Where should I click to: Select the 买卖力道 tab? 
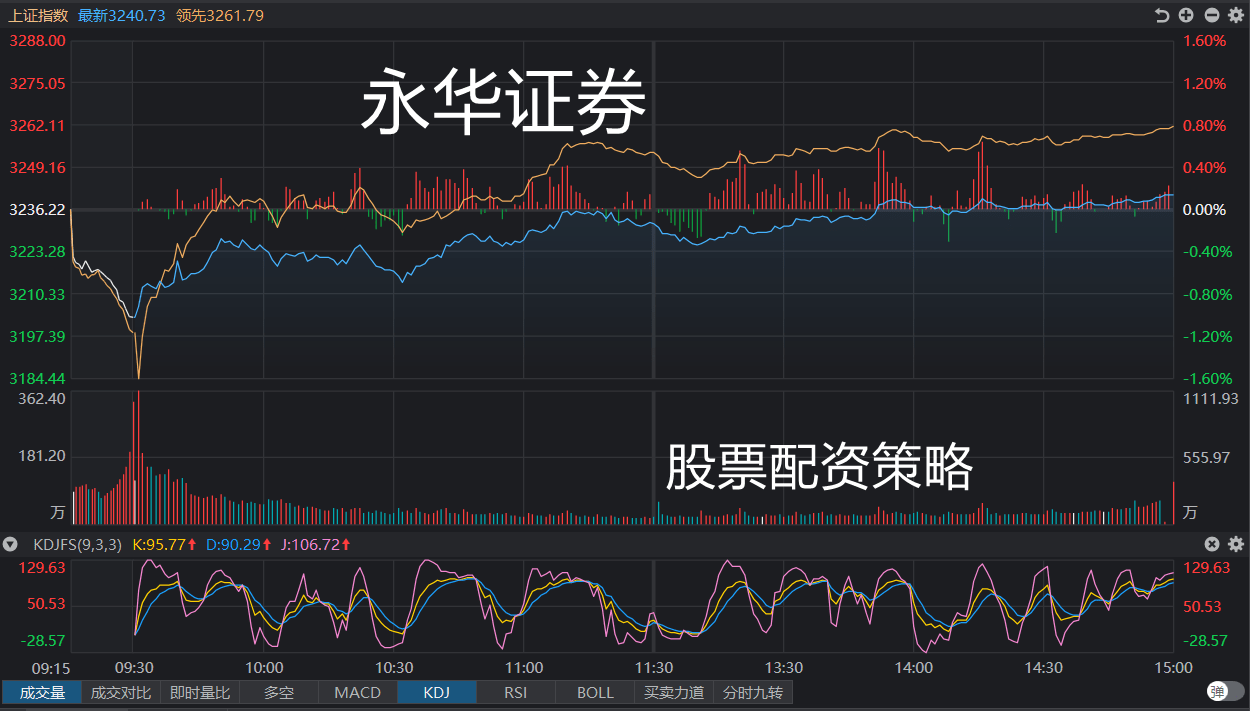tap(674, 692)
